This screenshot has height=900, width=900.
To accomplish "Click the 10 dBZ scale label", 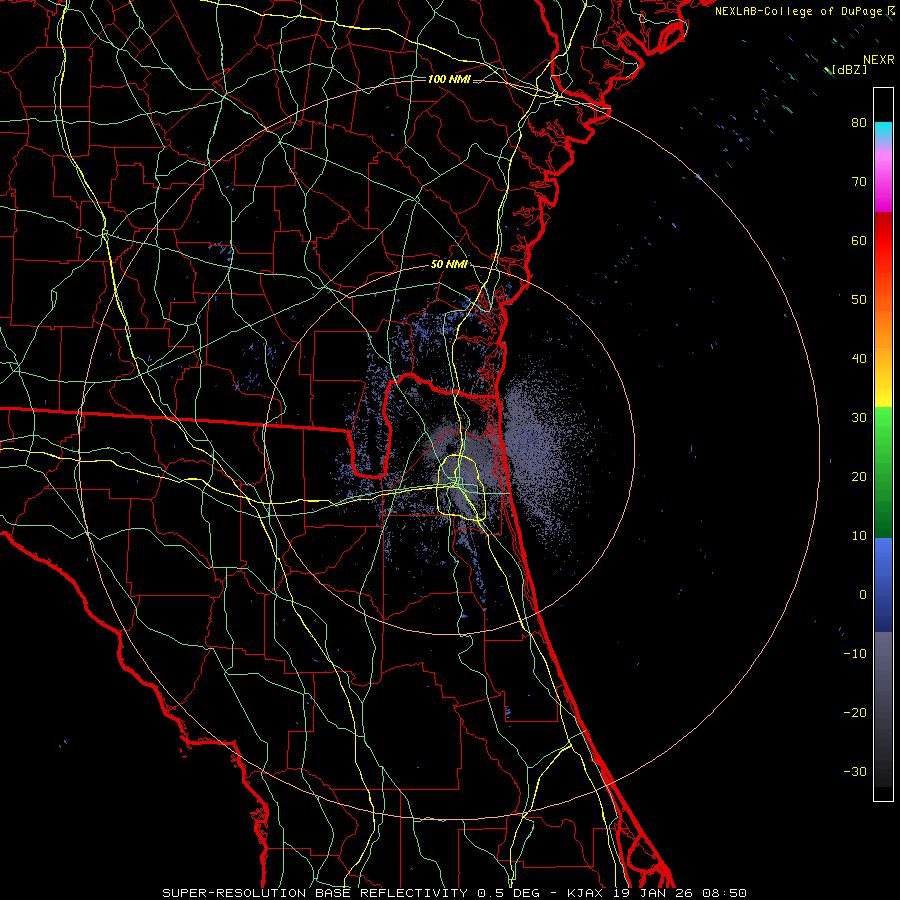I will [x=859, y=536].
